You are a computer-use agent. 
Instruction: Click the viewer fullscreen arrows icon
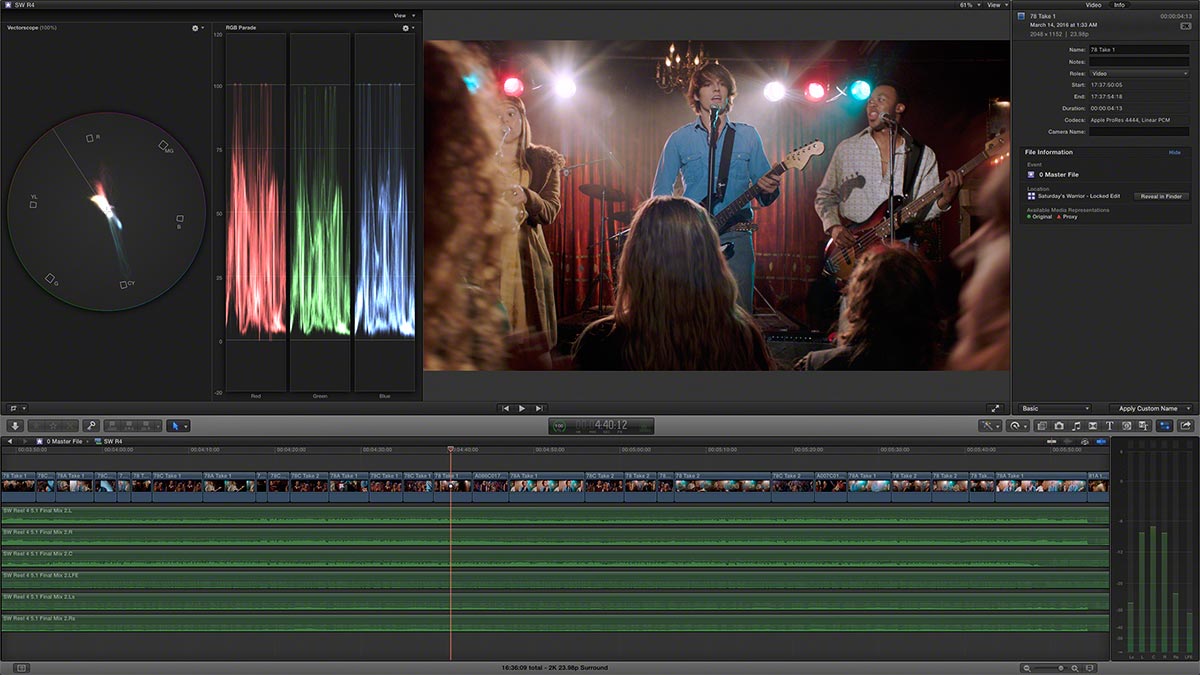[x=995, y=408]
